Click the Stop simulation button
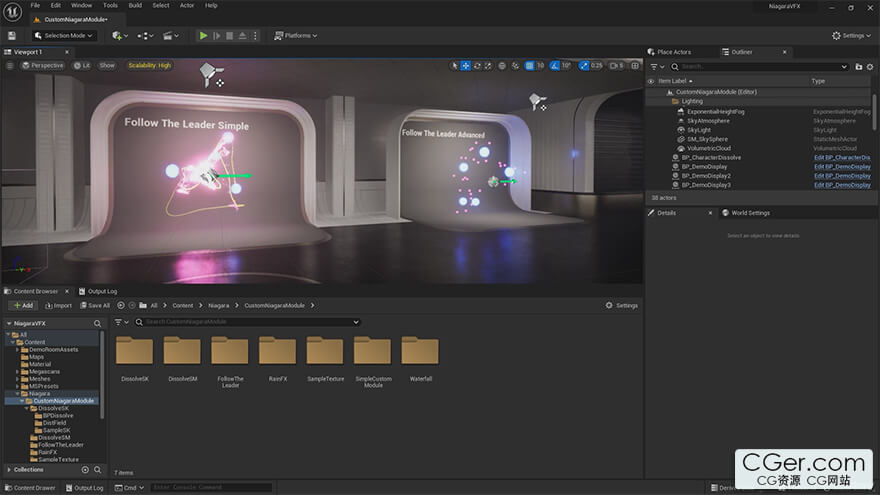 coord(230,35)
